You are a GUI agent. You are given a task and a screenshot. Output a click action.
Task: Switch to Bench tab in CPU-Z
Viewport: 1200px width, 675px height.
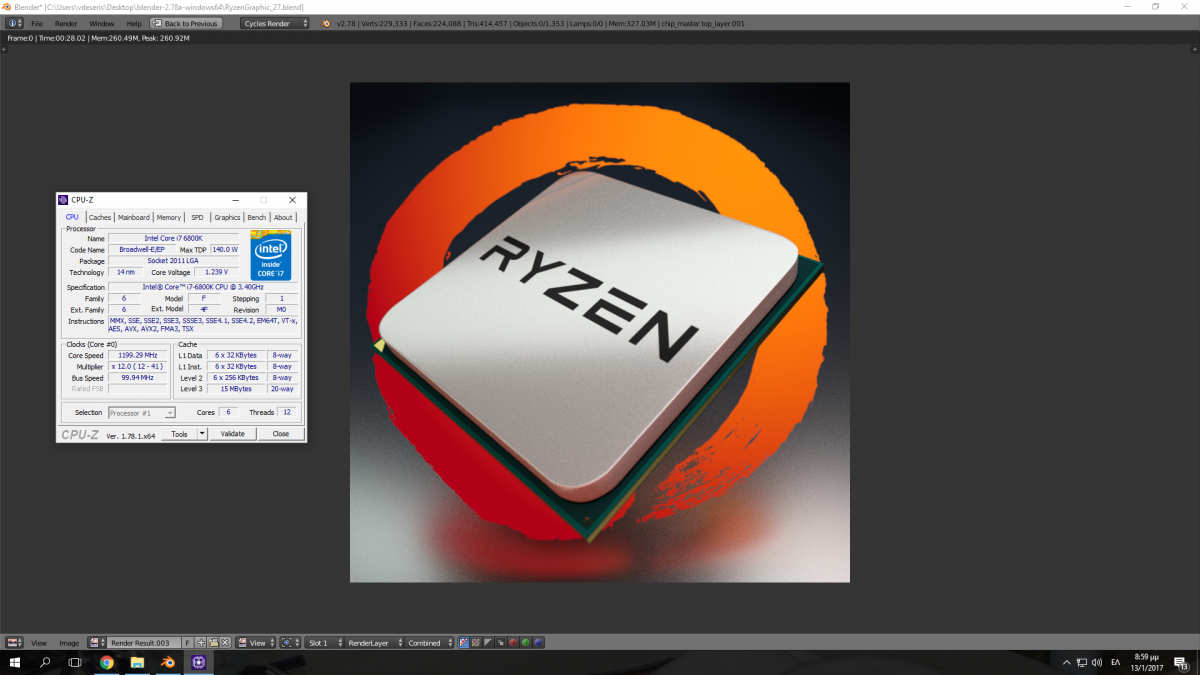click(x=257, y=217)
